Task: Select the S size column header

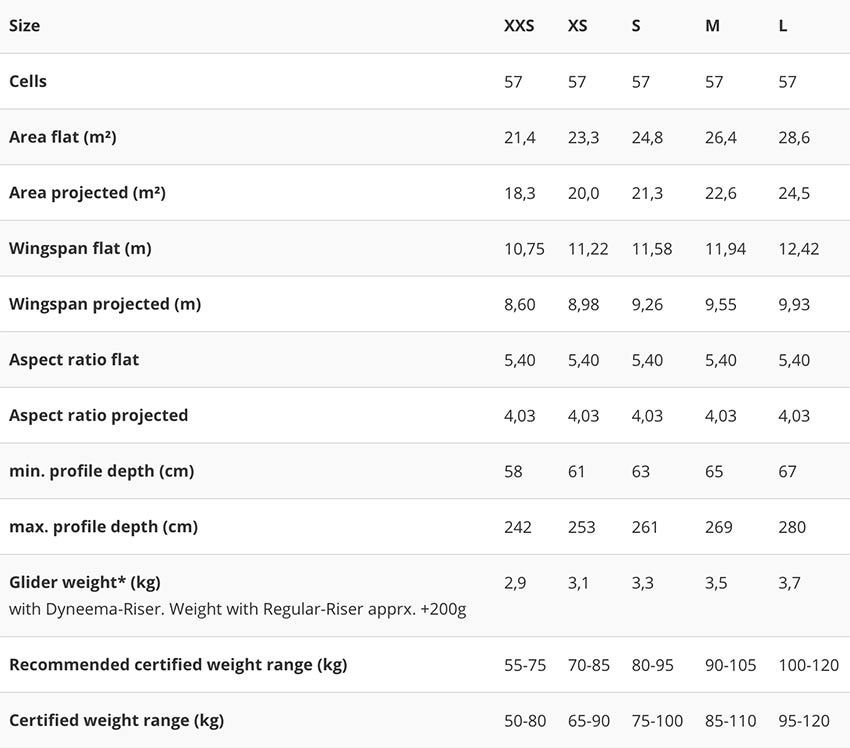Action: pyautogui.click(x=636, y=26)
